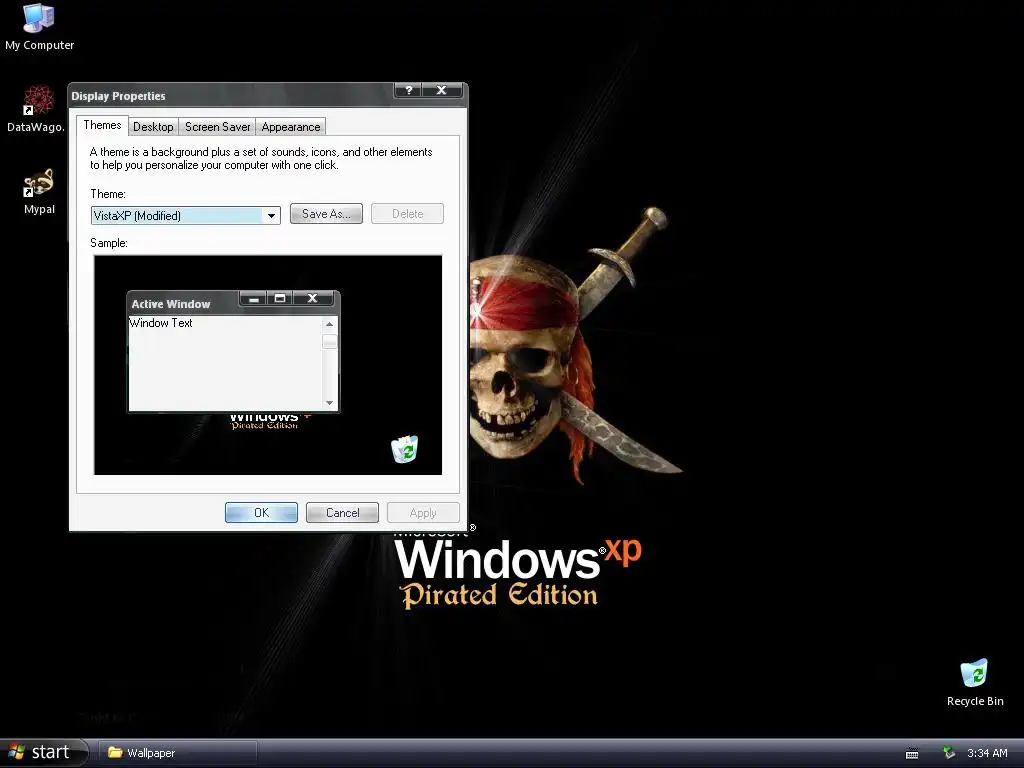Open the Appearance tab
This screenshot has height=768, width=1024.
(291, 127)
